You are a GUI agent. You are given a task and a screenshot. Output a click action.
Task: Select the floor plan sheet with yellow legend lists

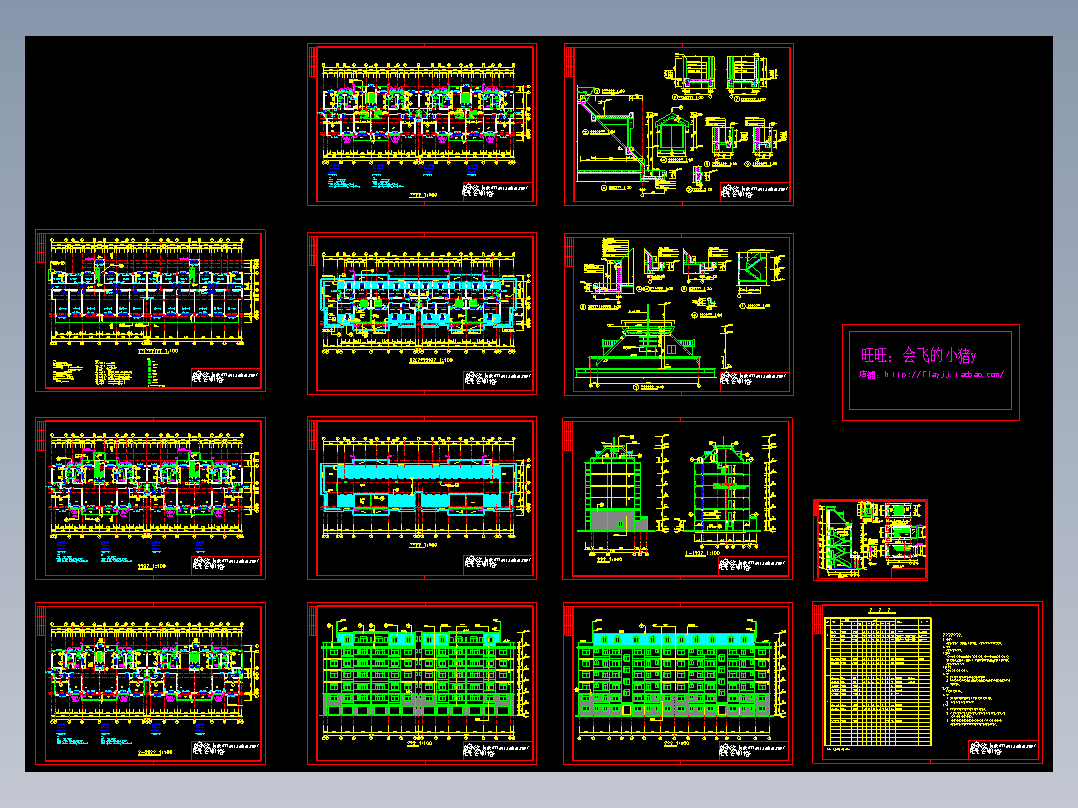151,311
